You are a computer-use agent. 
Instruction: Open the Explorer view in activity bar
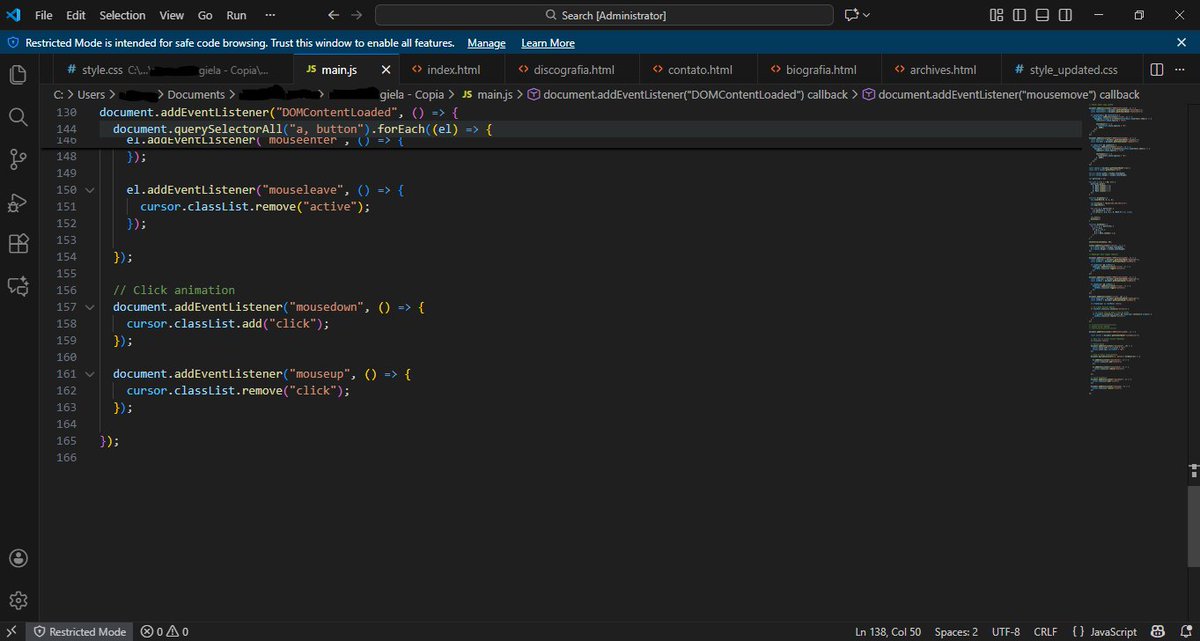[x=17, y=74]
